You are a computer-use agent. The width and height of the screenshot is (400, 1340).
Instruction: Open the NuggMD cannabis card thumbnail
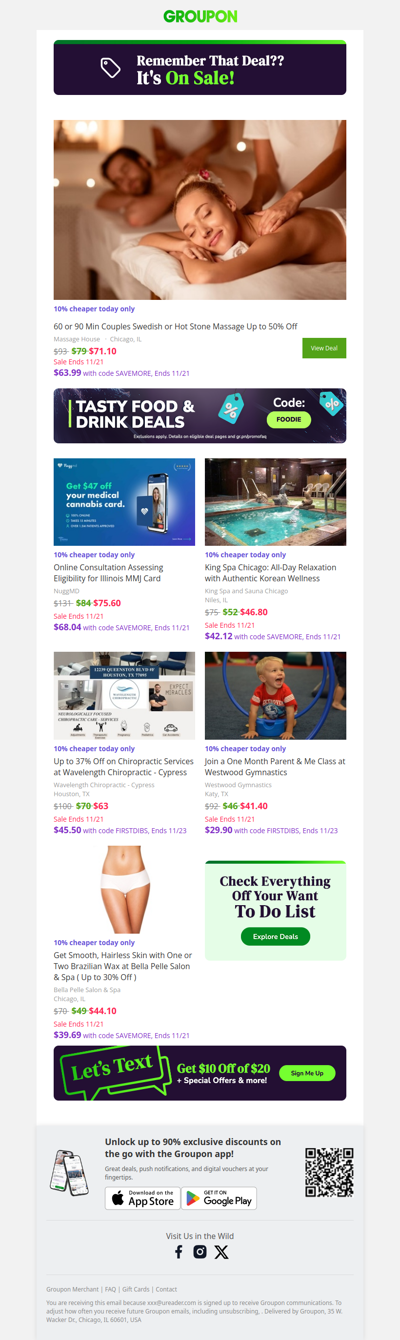pyautogui.click(x=124, y=502)
